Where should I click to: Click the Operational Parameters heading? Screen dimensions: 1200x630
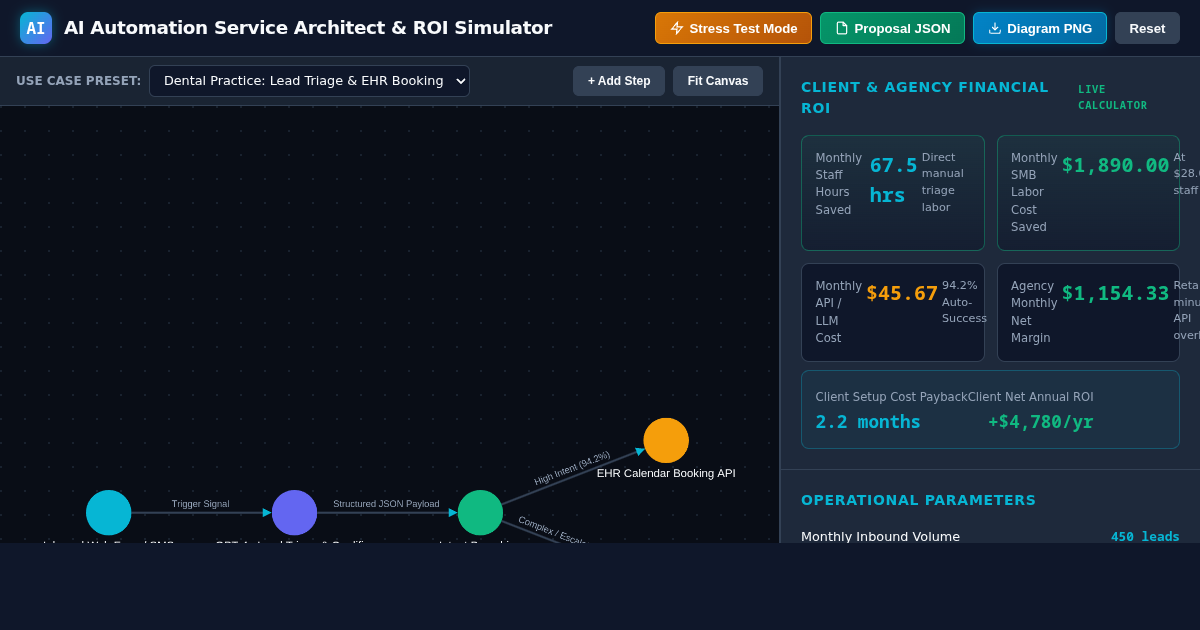point(918,500)
